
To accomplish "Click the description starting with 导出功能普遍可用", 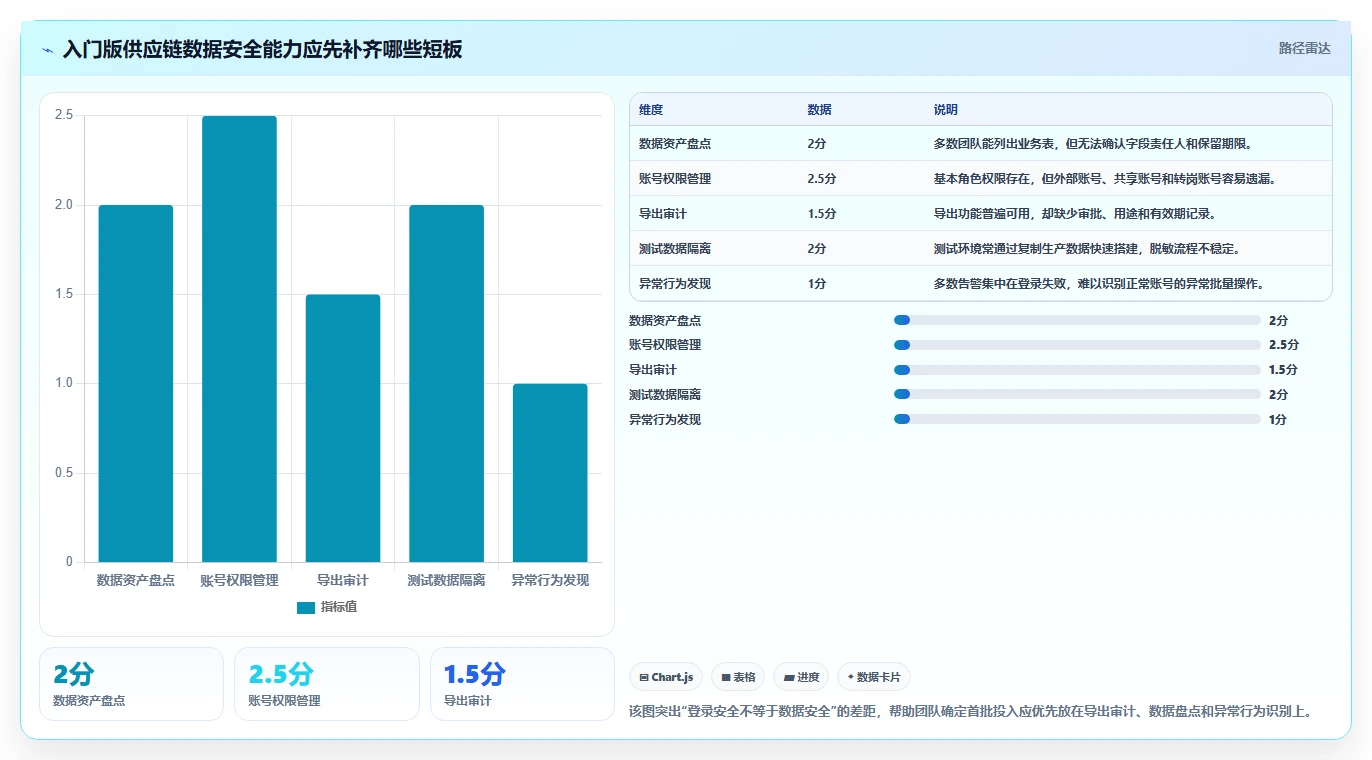I will [1075, 214].
